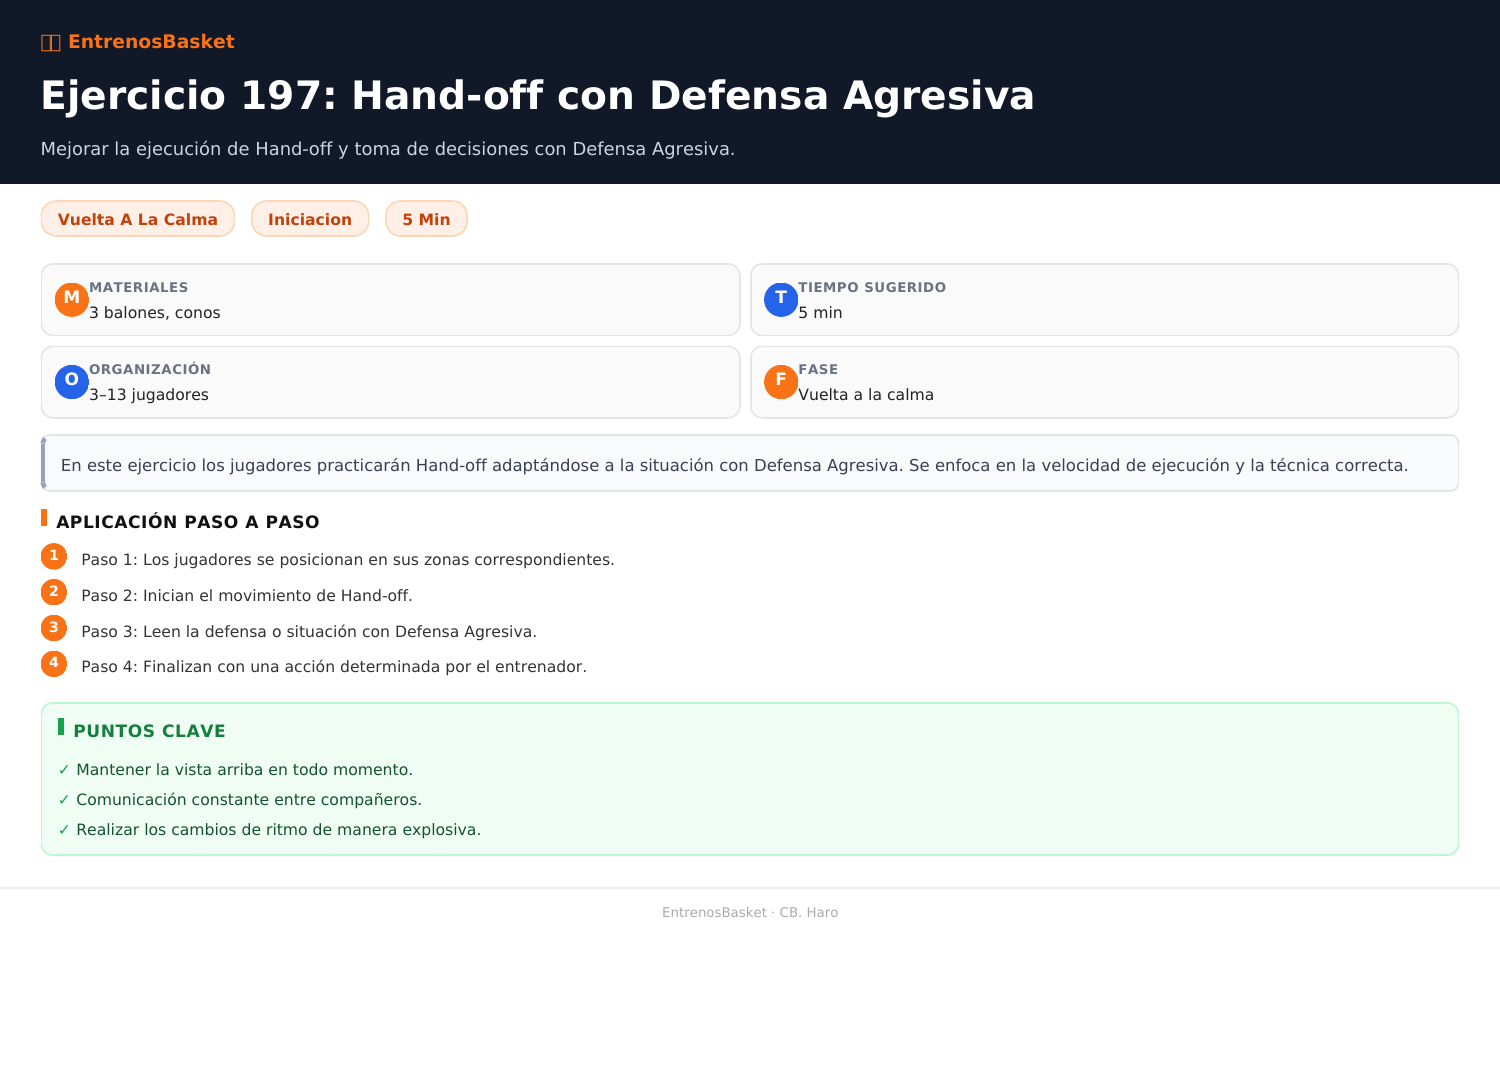Click "Comunicación constante entre compañeros"
1500x1088 pixels.
pyautogui.click(x=249, y=800)
